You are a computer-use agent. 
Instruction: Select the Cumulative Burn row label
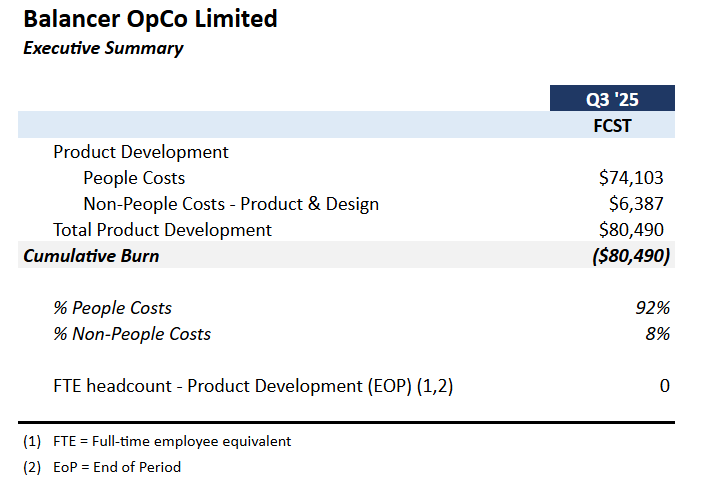pos(91,256)
